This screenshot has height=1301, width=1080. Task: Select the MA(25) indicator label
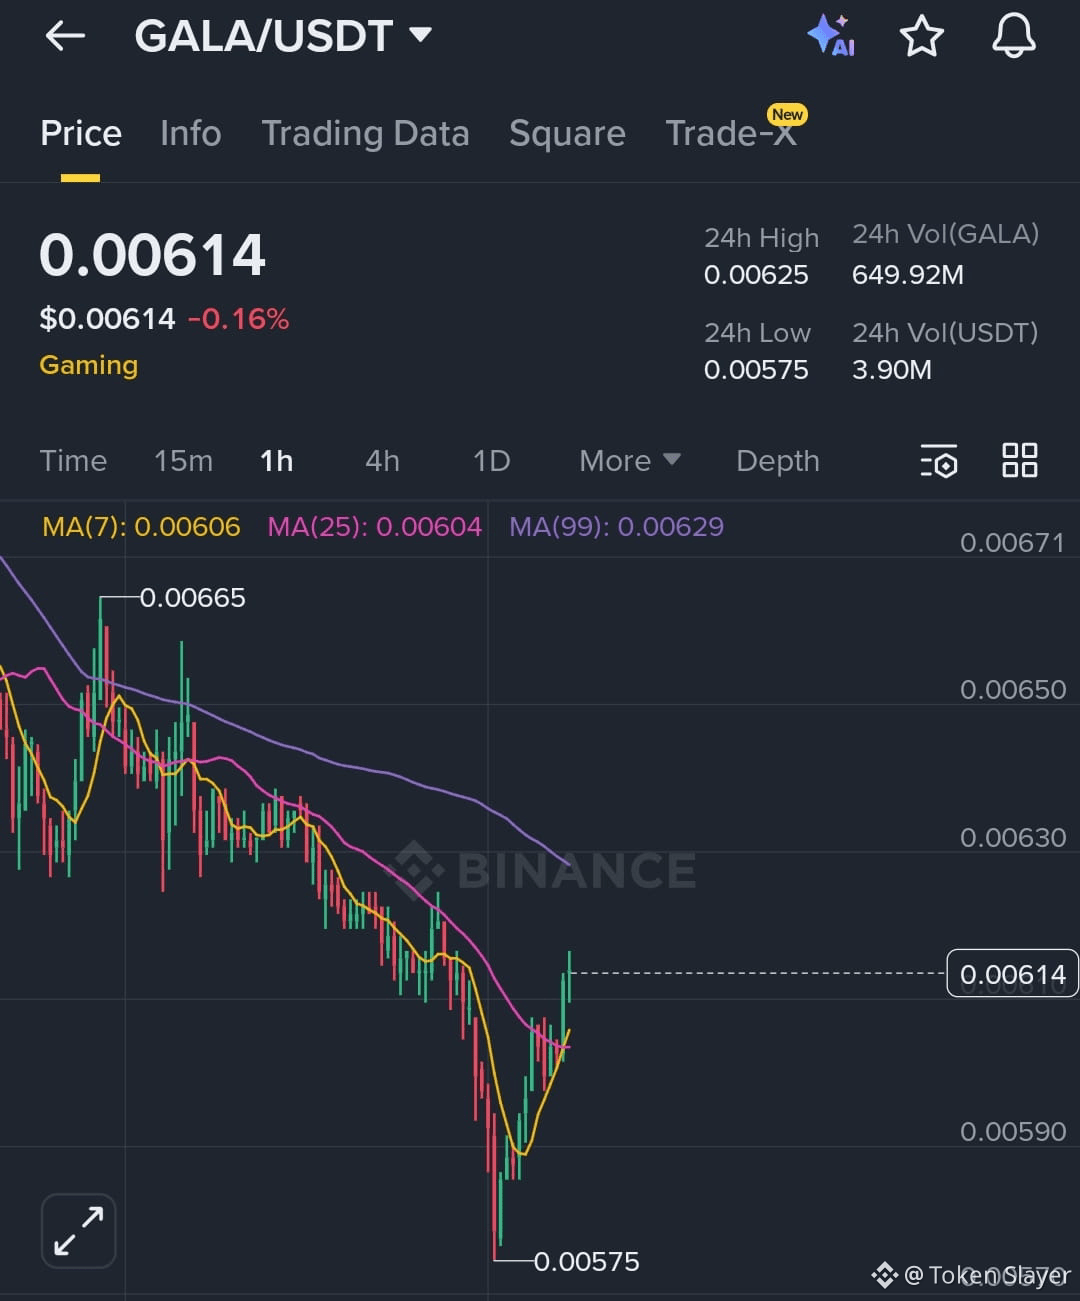(x=374, y=527)
